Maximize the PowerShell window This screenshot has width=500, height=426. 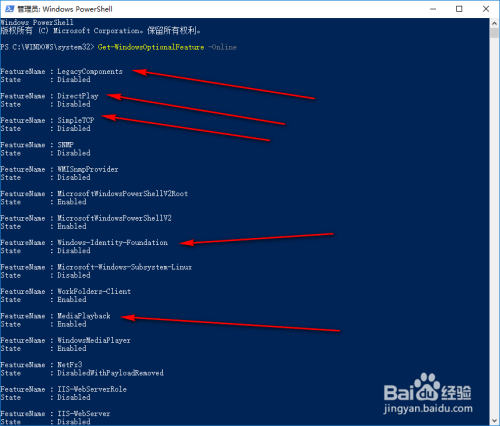459,9
